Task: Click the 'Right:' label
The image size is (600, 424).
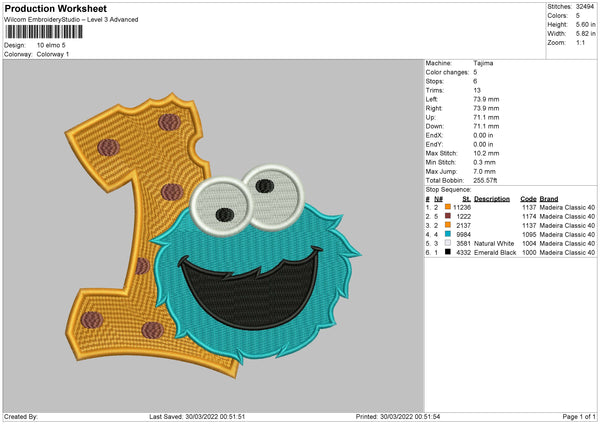Action: tap(434, 108)
